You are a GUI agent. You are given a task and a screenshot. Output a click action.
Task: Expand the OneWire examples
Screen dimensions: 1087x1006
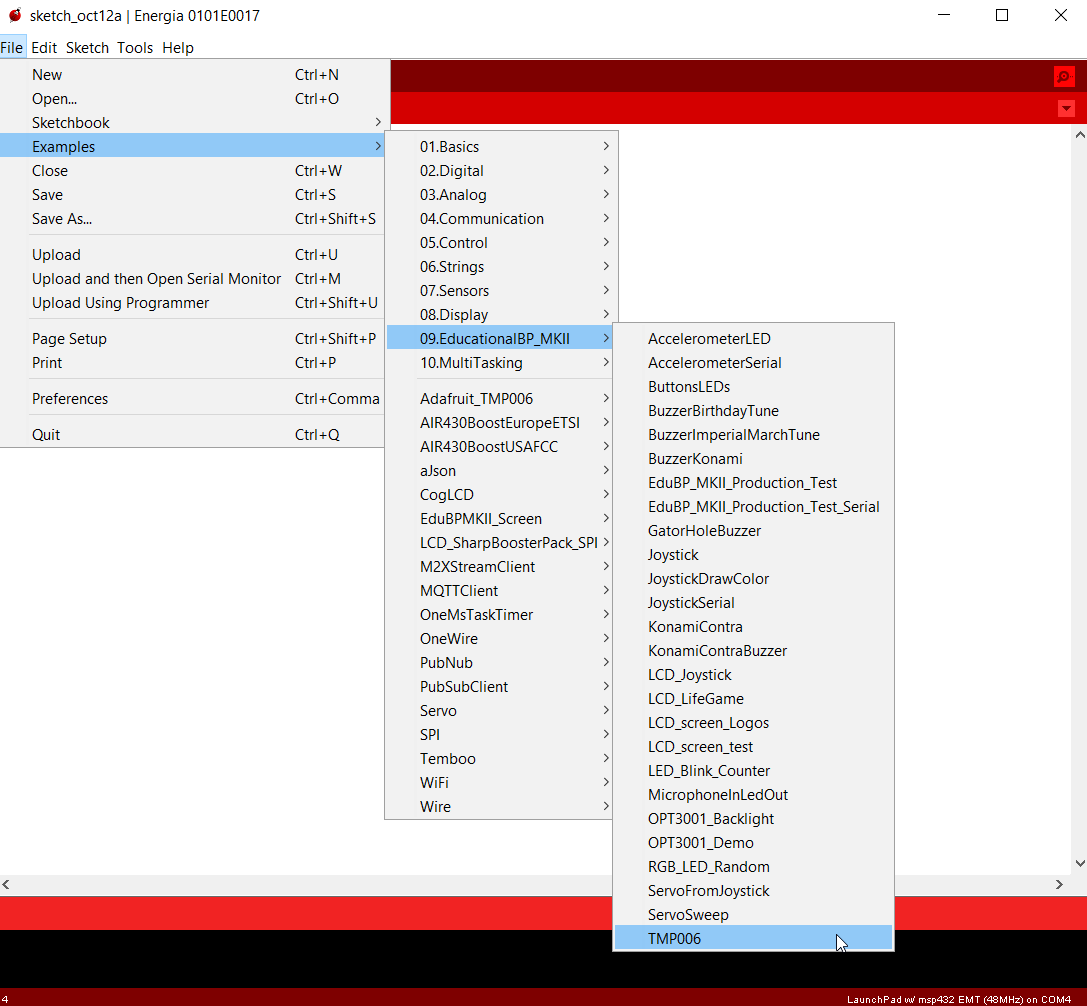tap(500, 639)
